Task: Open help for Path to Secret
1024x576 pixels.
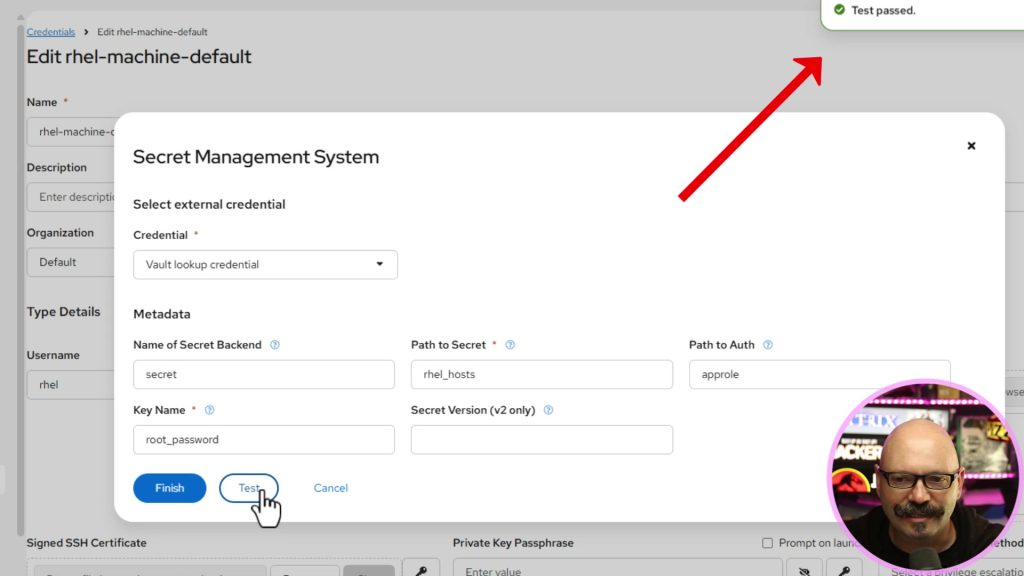Action: tap(510, 345)
